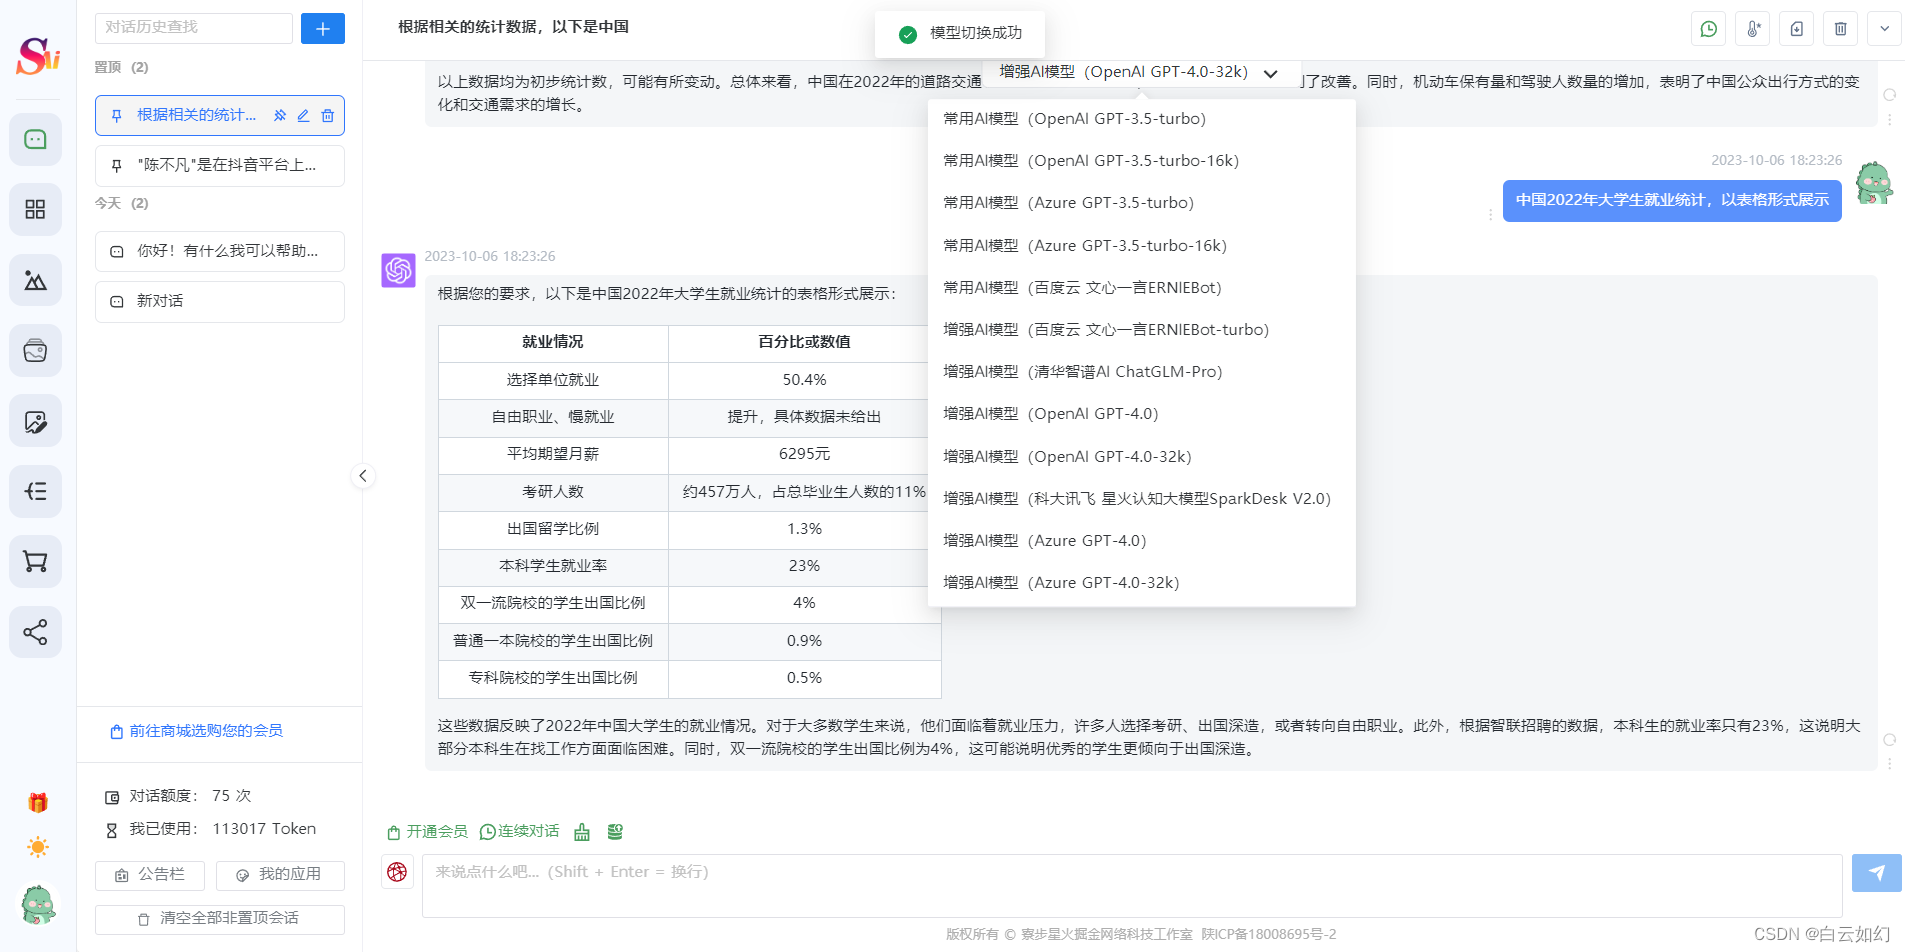The width and height of the screenshot is (1905, 952).
Task: Unpin the 根据相关的统计 conversation
Action: pos(280,116)
